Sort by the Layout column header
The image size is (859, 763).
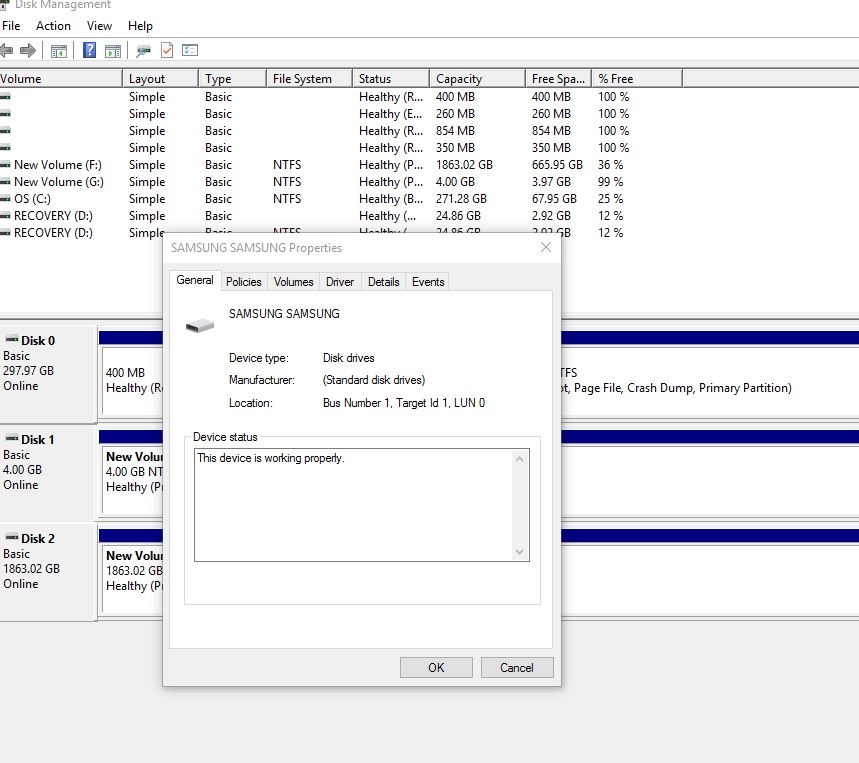click(x=160, y=78)
